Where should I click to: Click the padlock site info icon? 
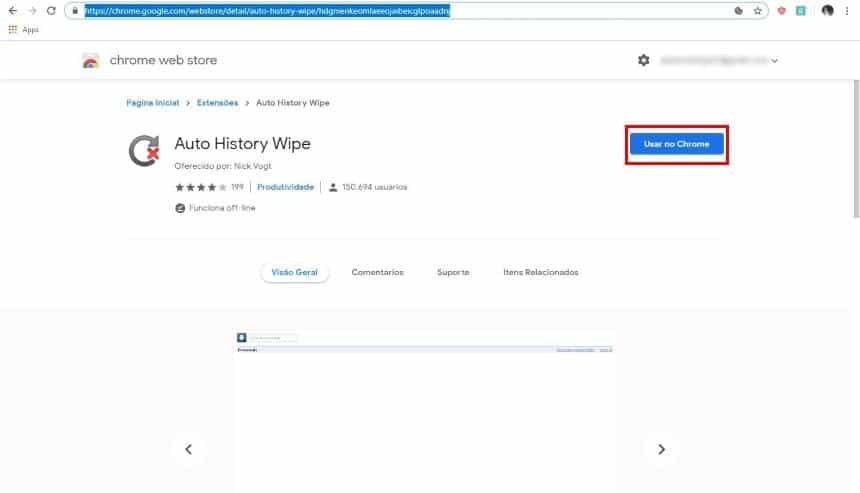pyautogui.click(x=75, y=11)
